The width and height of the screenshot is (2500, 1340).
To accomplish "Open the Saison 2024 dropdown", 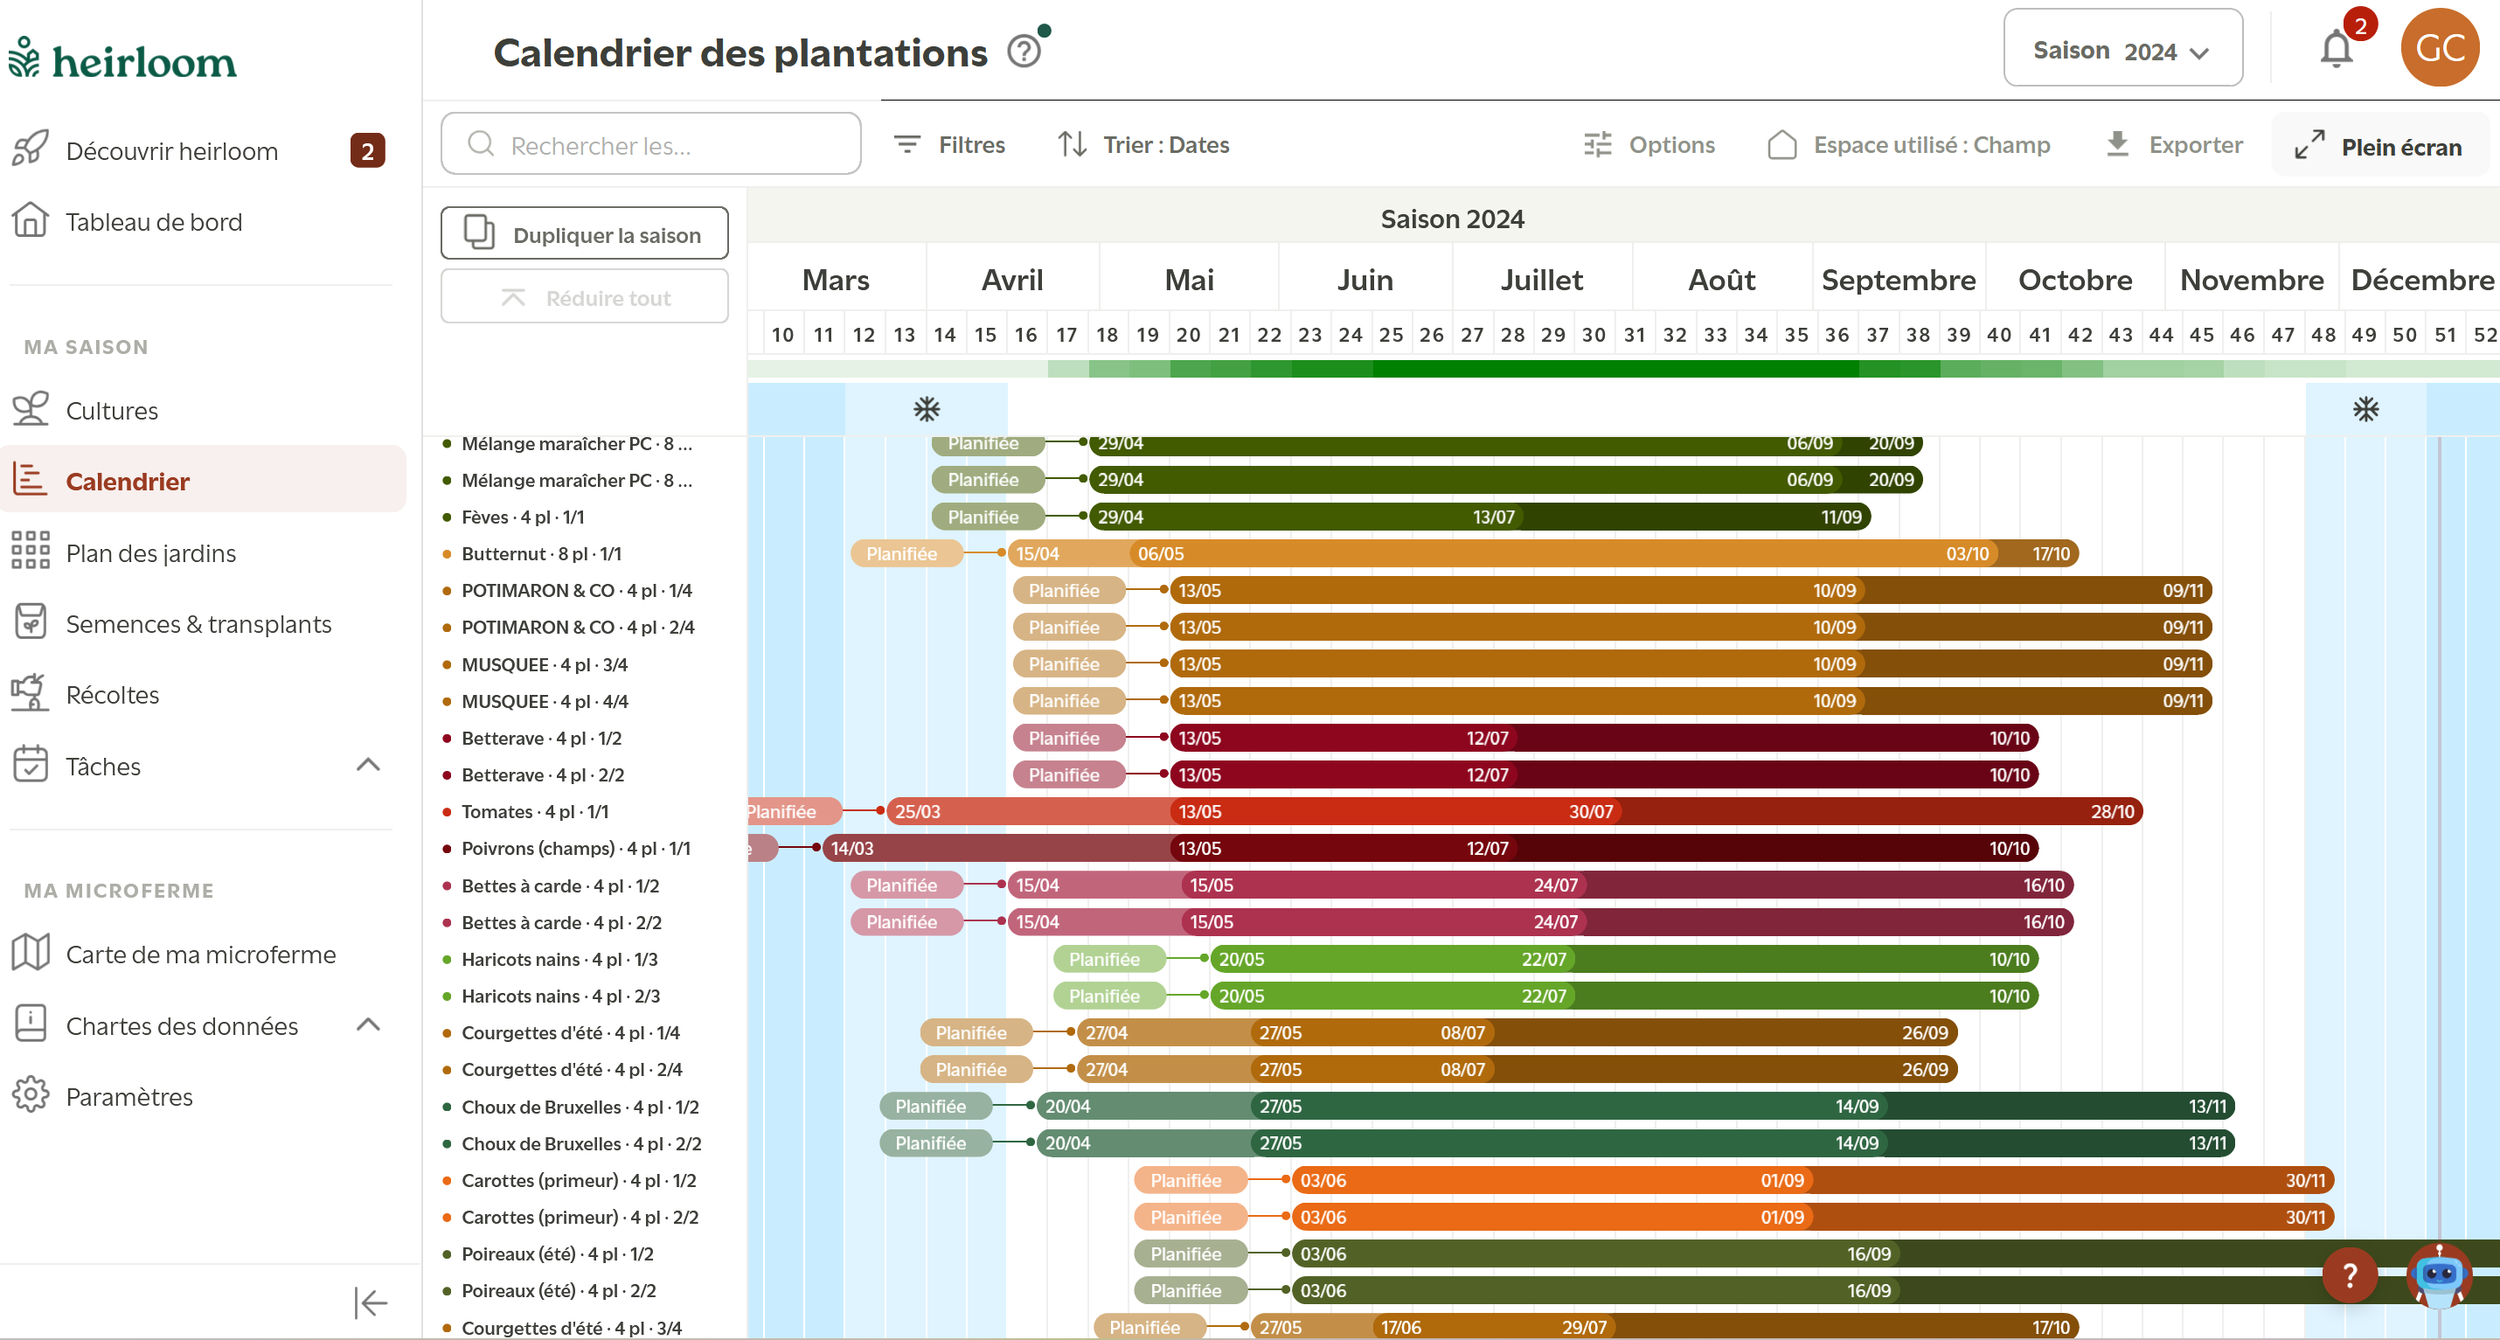I will point(2122,48).
